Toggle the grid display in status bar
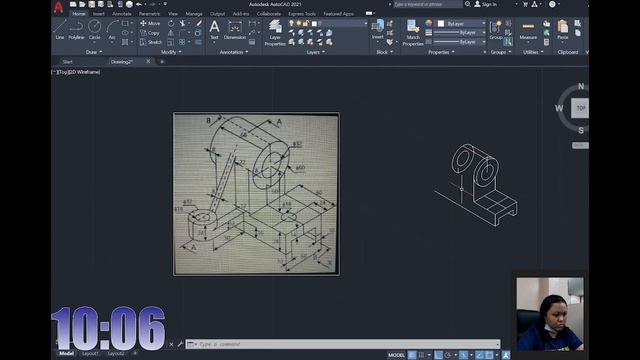The image size is (640, 360). point(412,355)
